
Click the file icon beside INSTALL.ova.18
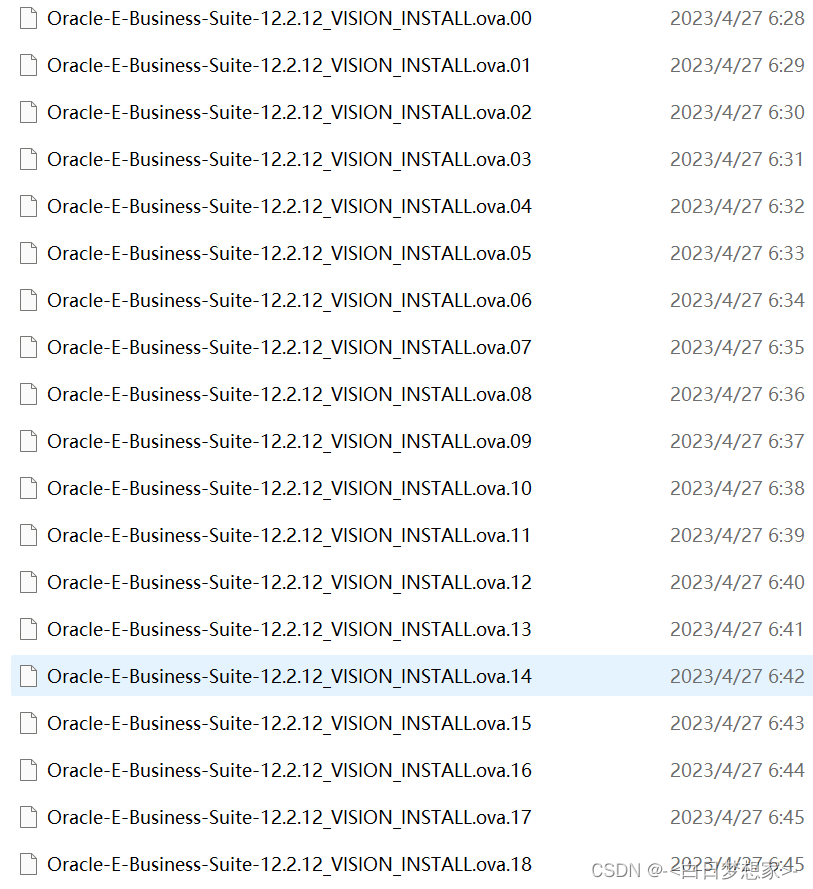tap(27, 864)
